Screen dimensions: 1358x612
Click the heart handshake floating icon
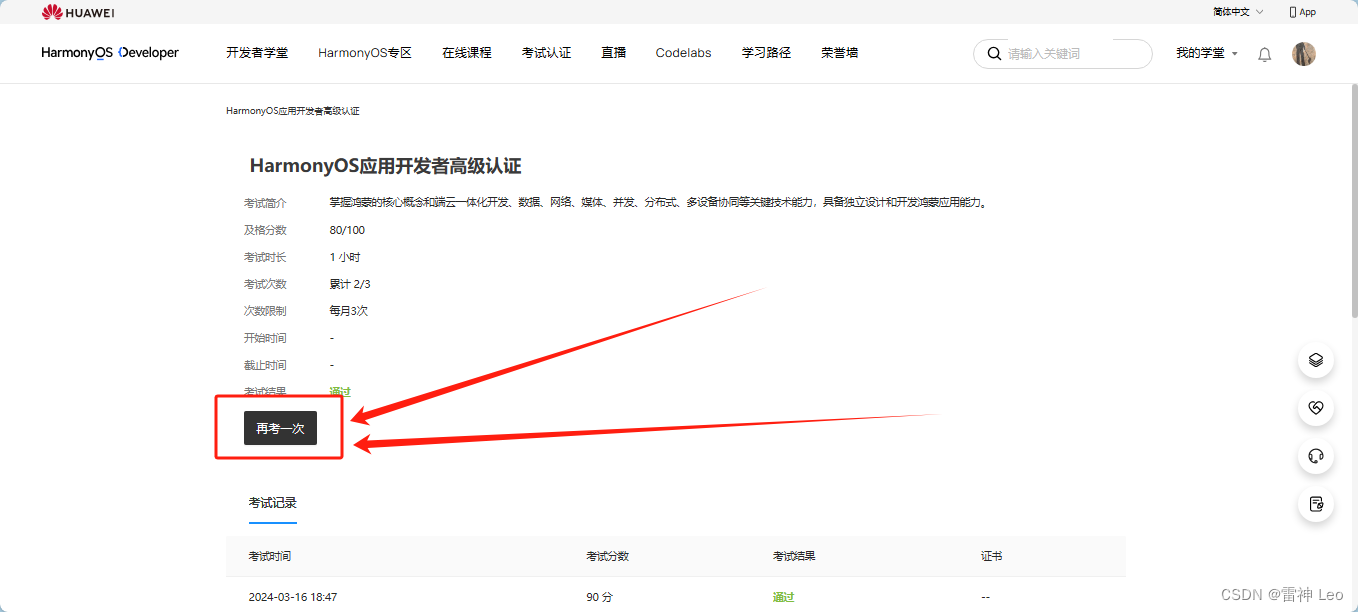1316,408
